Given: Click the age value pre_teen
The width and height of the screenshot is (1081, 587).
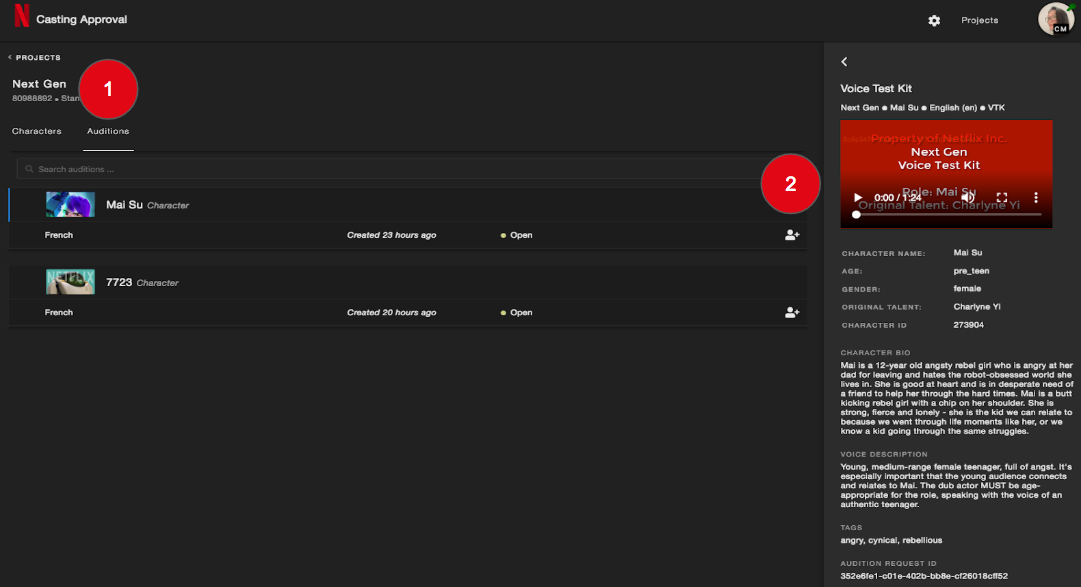Looking at the screenshot, I should click(971, 271).
